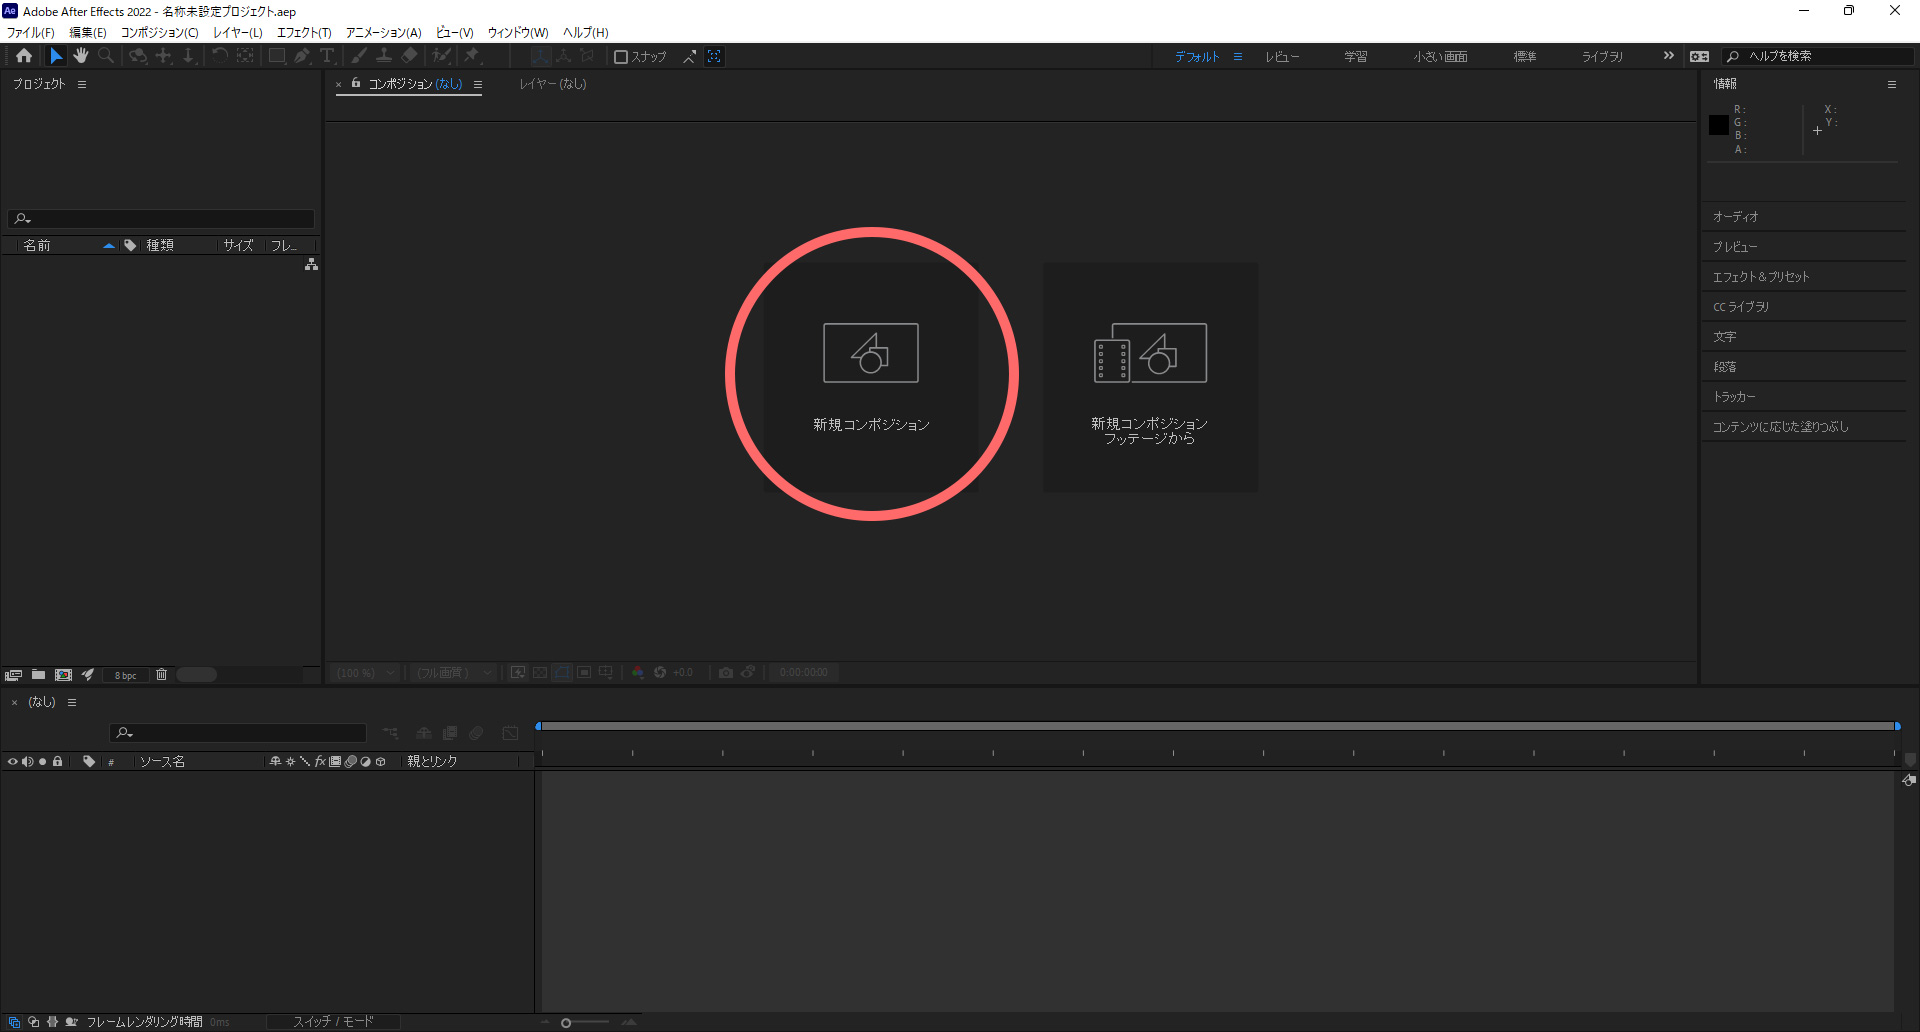Image resolution: width=1920 pixels, height=1032 pixels.
Task: Expand the エフェクト＆プリセット panel
Action: [x=1761, y=277]
